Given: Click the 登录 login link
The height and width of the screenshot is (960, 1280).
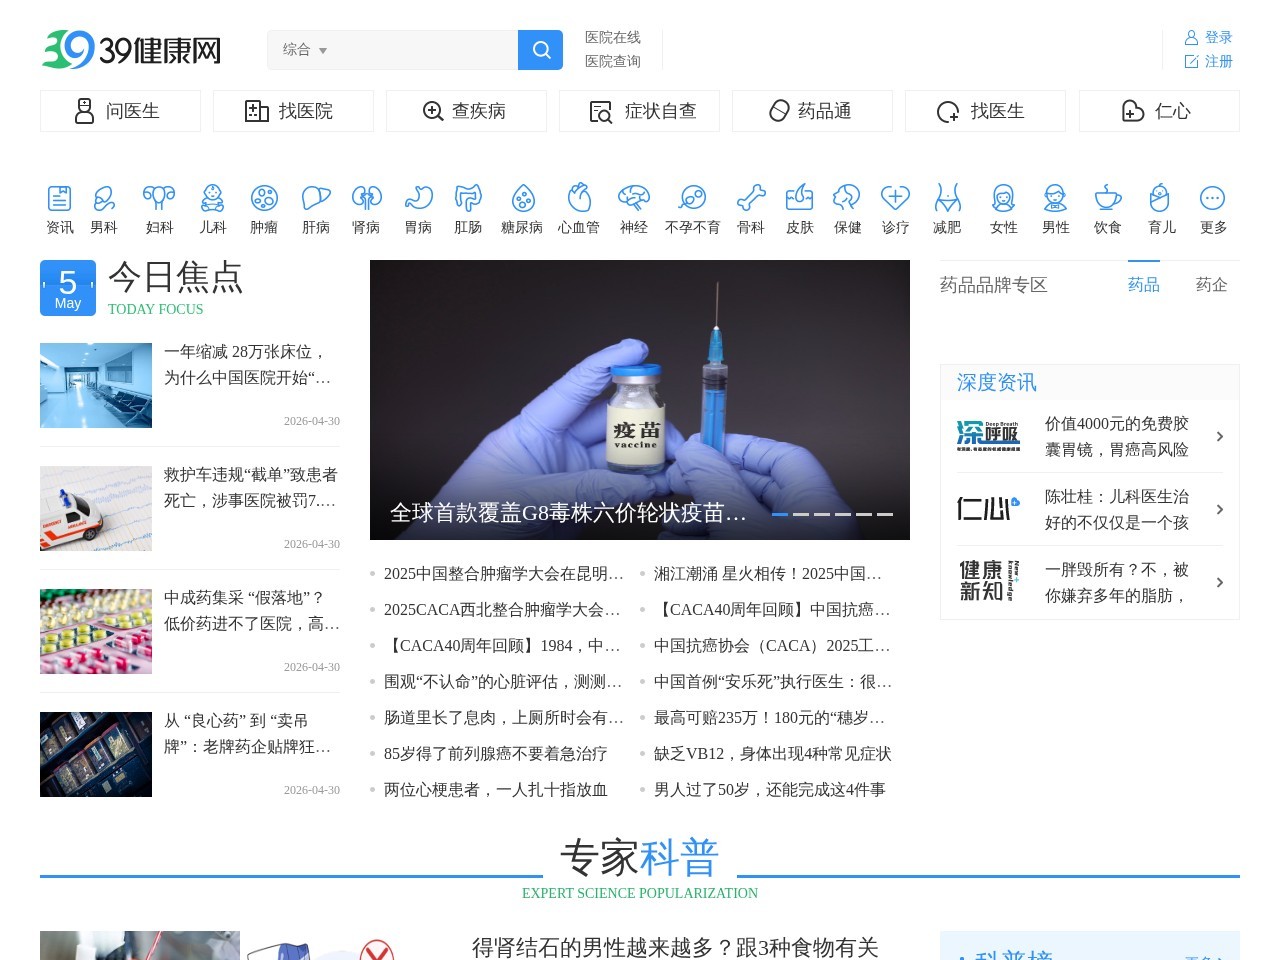Looking at the screenshot, I should click(x=1208, y=37).
